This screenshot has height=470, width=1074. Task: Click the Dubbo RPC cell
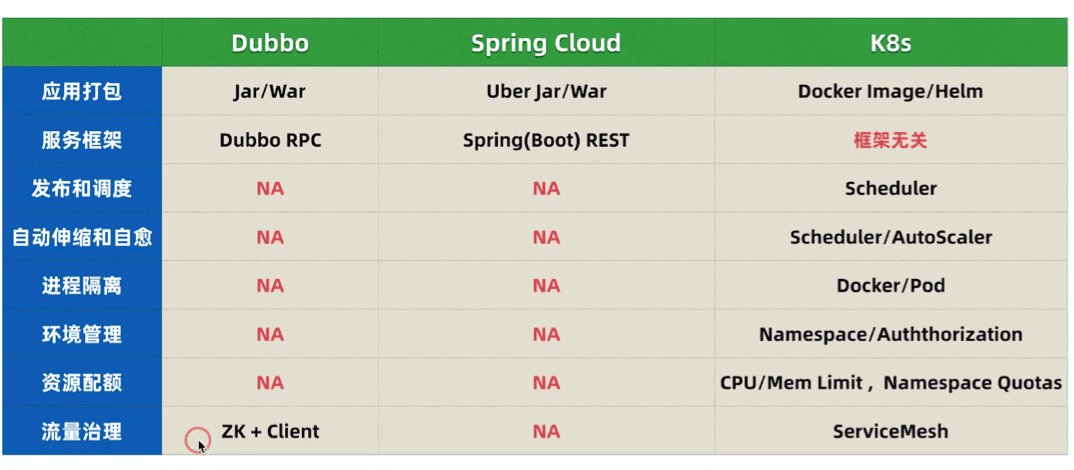pos(270,140)
